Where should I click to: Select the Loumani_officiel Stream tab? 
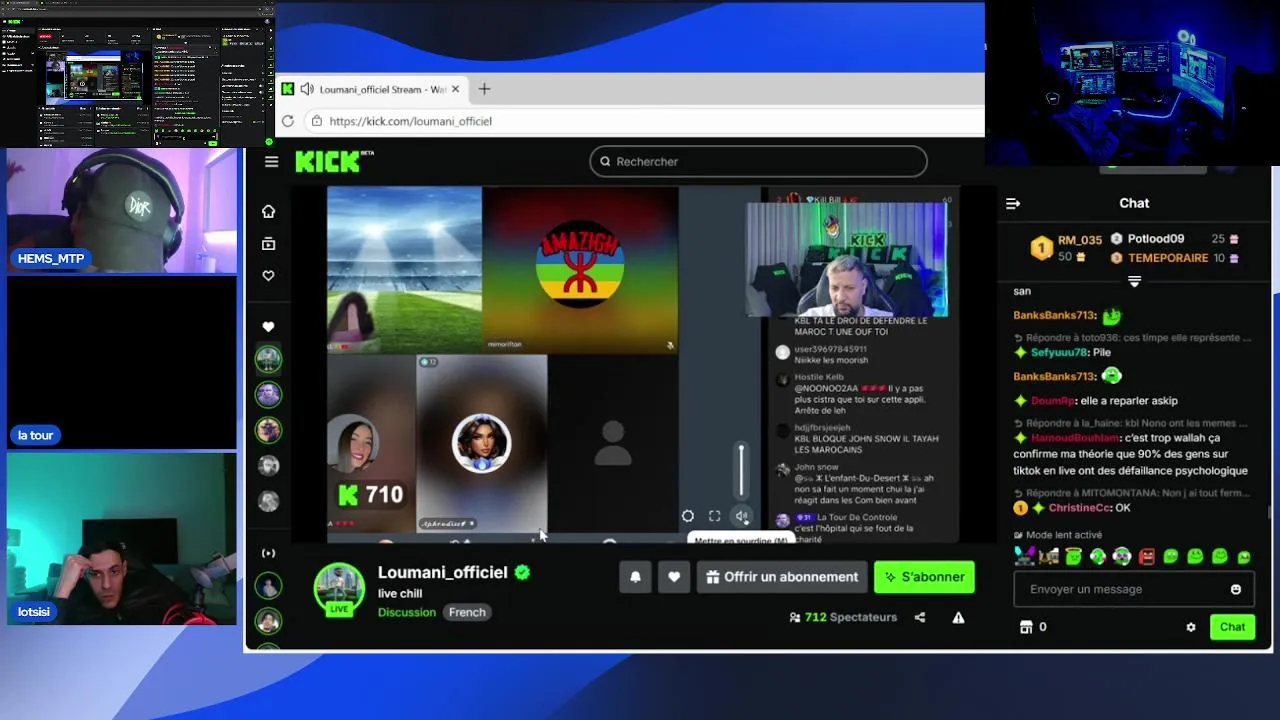(371, 89)
